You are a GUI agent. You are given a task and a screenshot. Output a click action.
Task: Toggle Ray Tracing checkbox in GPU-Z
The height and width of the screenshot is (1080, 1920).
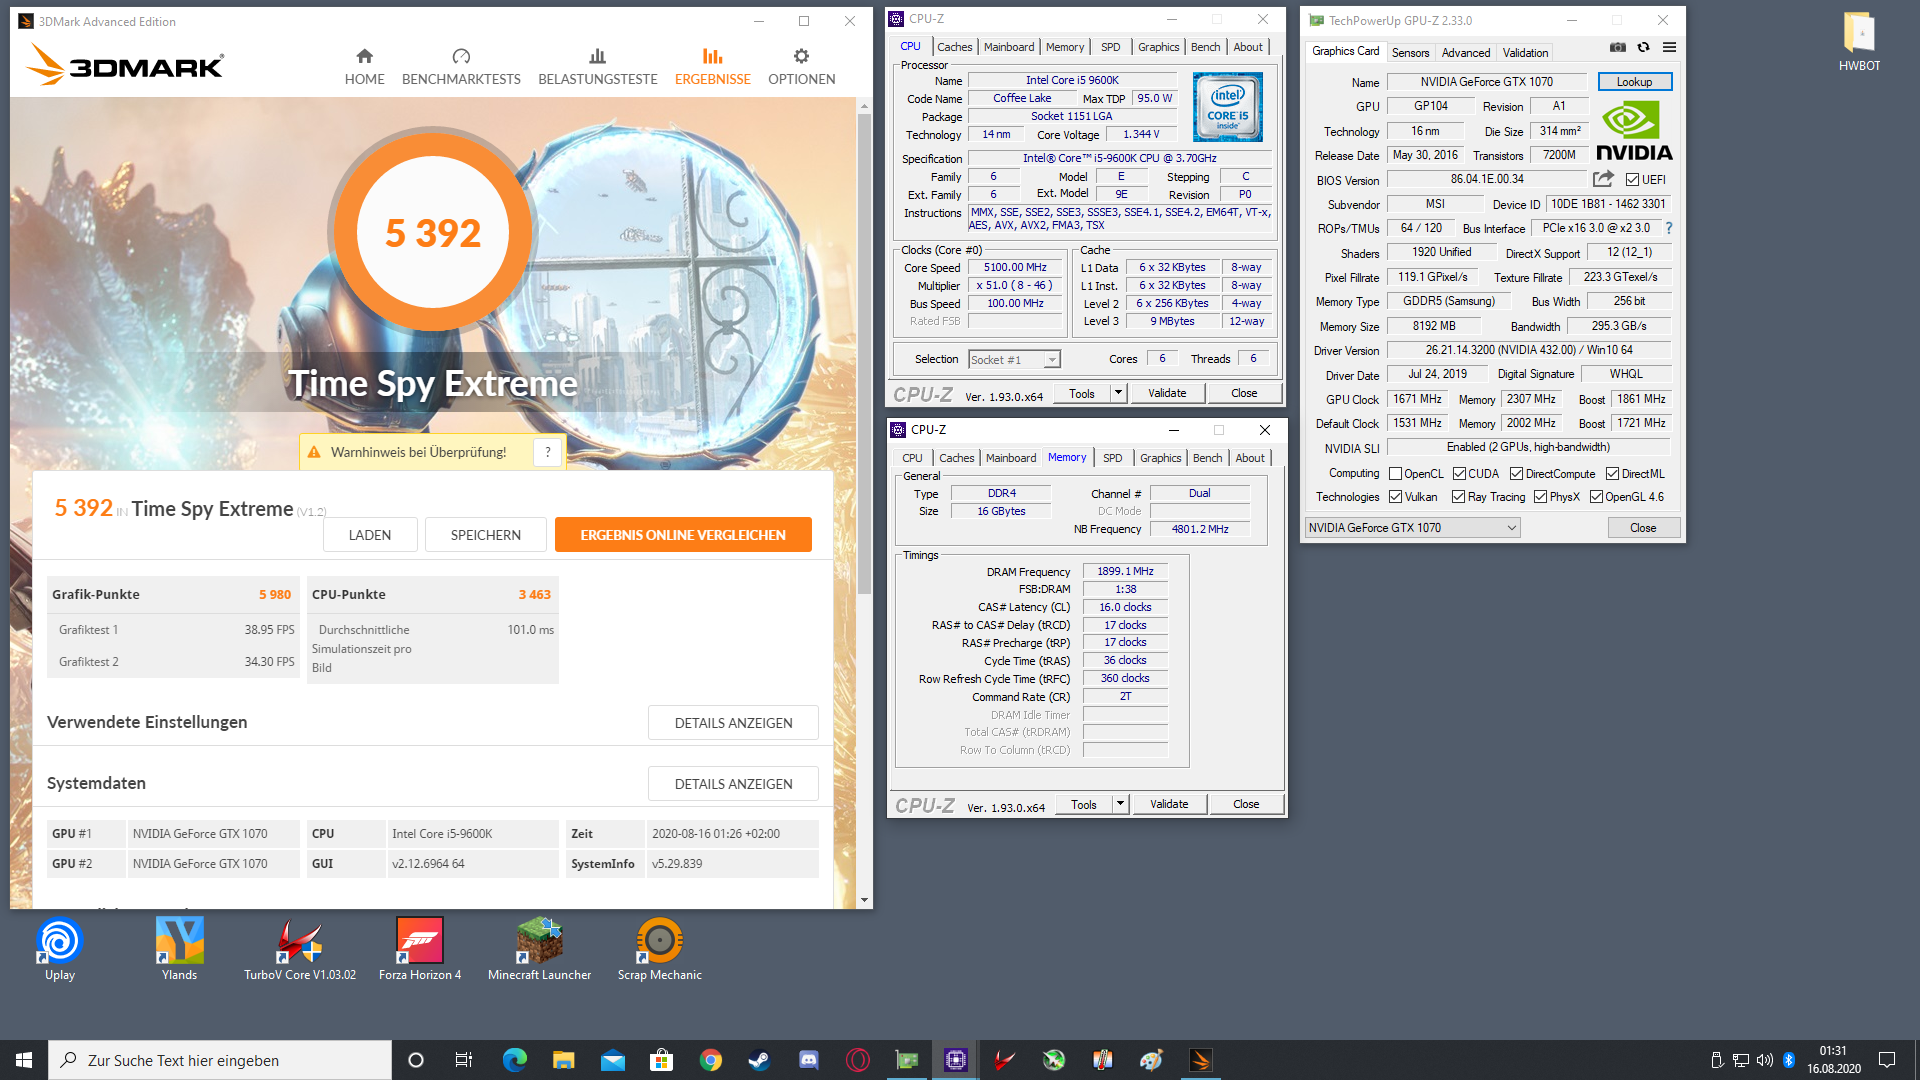(x=1458, y=497)
